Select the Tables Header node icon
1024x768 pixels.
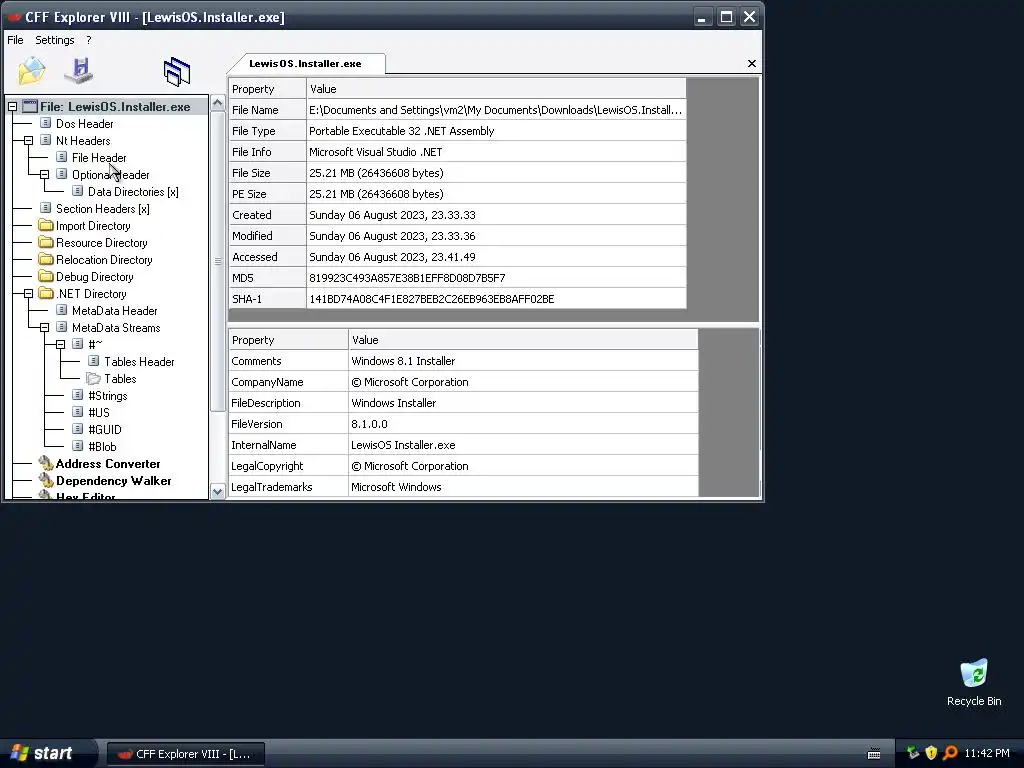[x=93, y=360]
